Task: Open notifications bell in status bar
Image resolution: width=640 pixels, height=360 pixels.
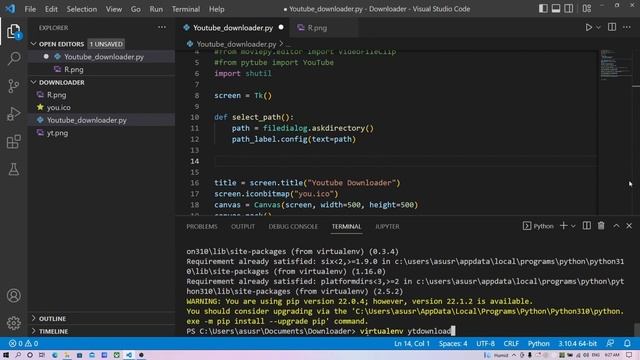Action: [627, 344]
